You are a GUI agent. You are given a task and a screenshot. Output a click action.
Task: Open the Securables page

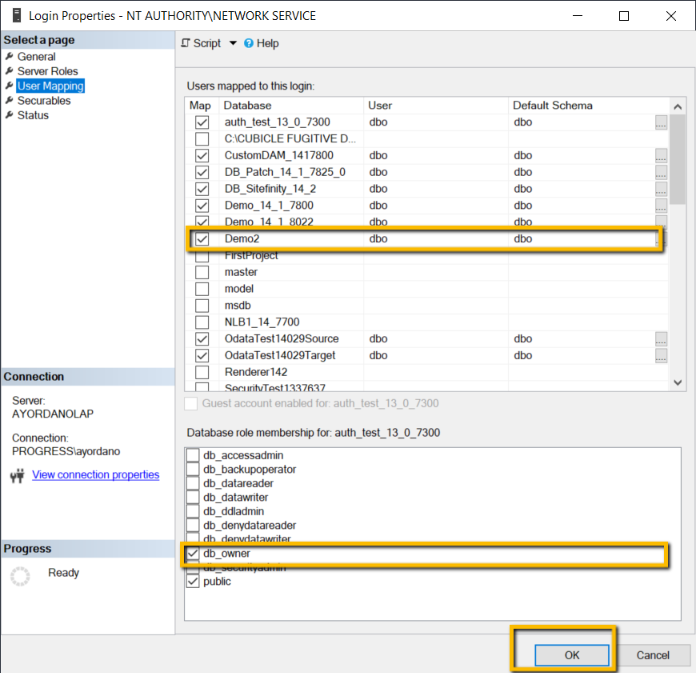(44, 101)
